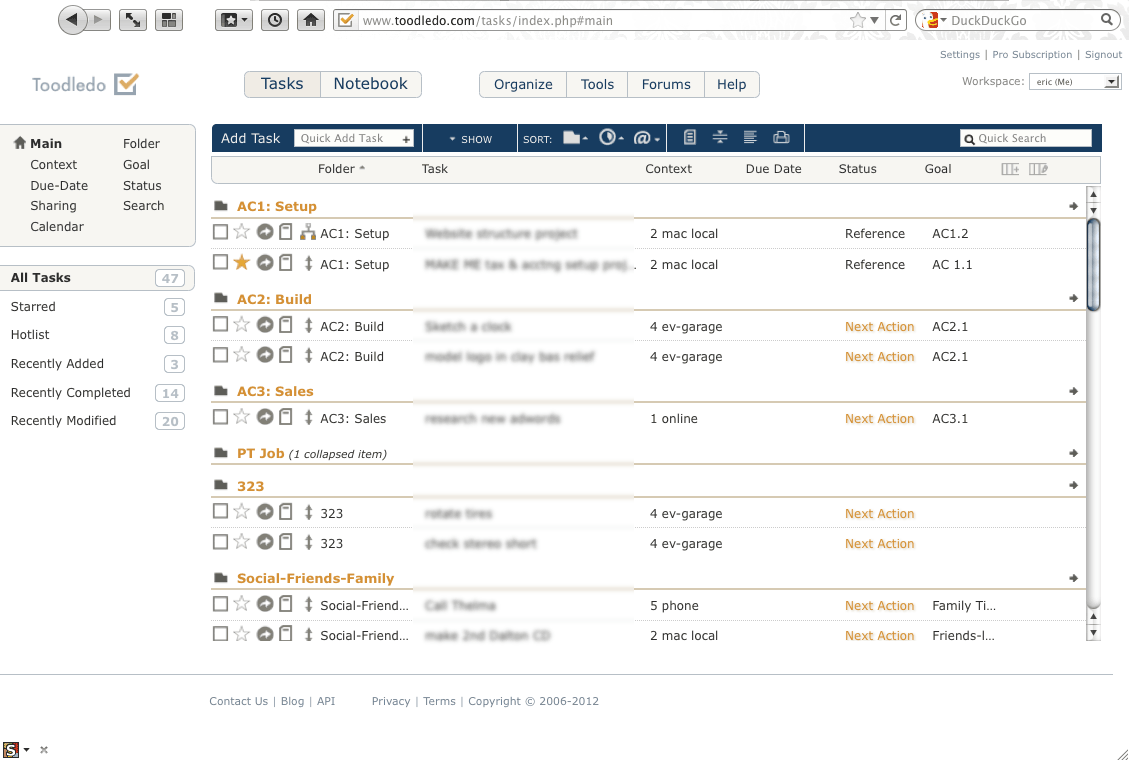Check off the Friends-l... goal task
This screenshot has width=1129, height=761.
(220, 634)
